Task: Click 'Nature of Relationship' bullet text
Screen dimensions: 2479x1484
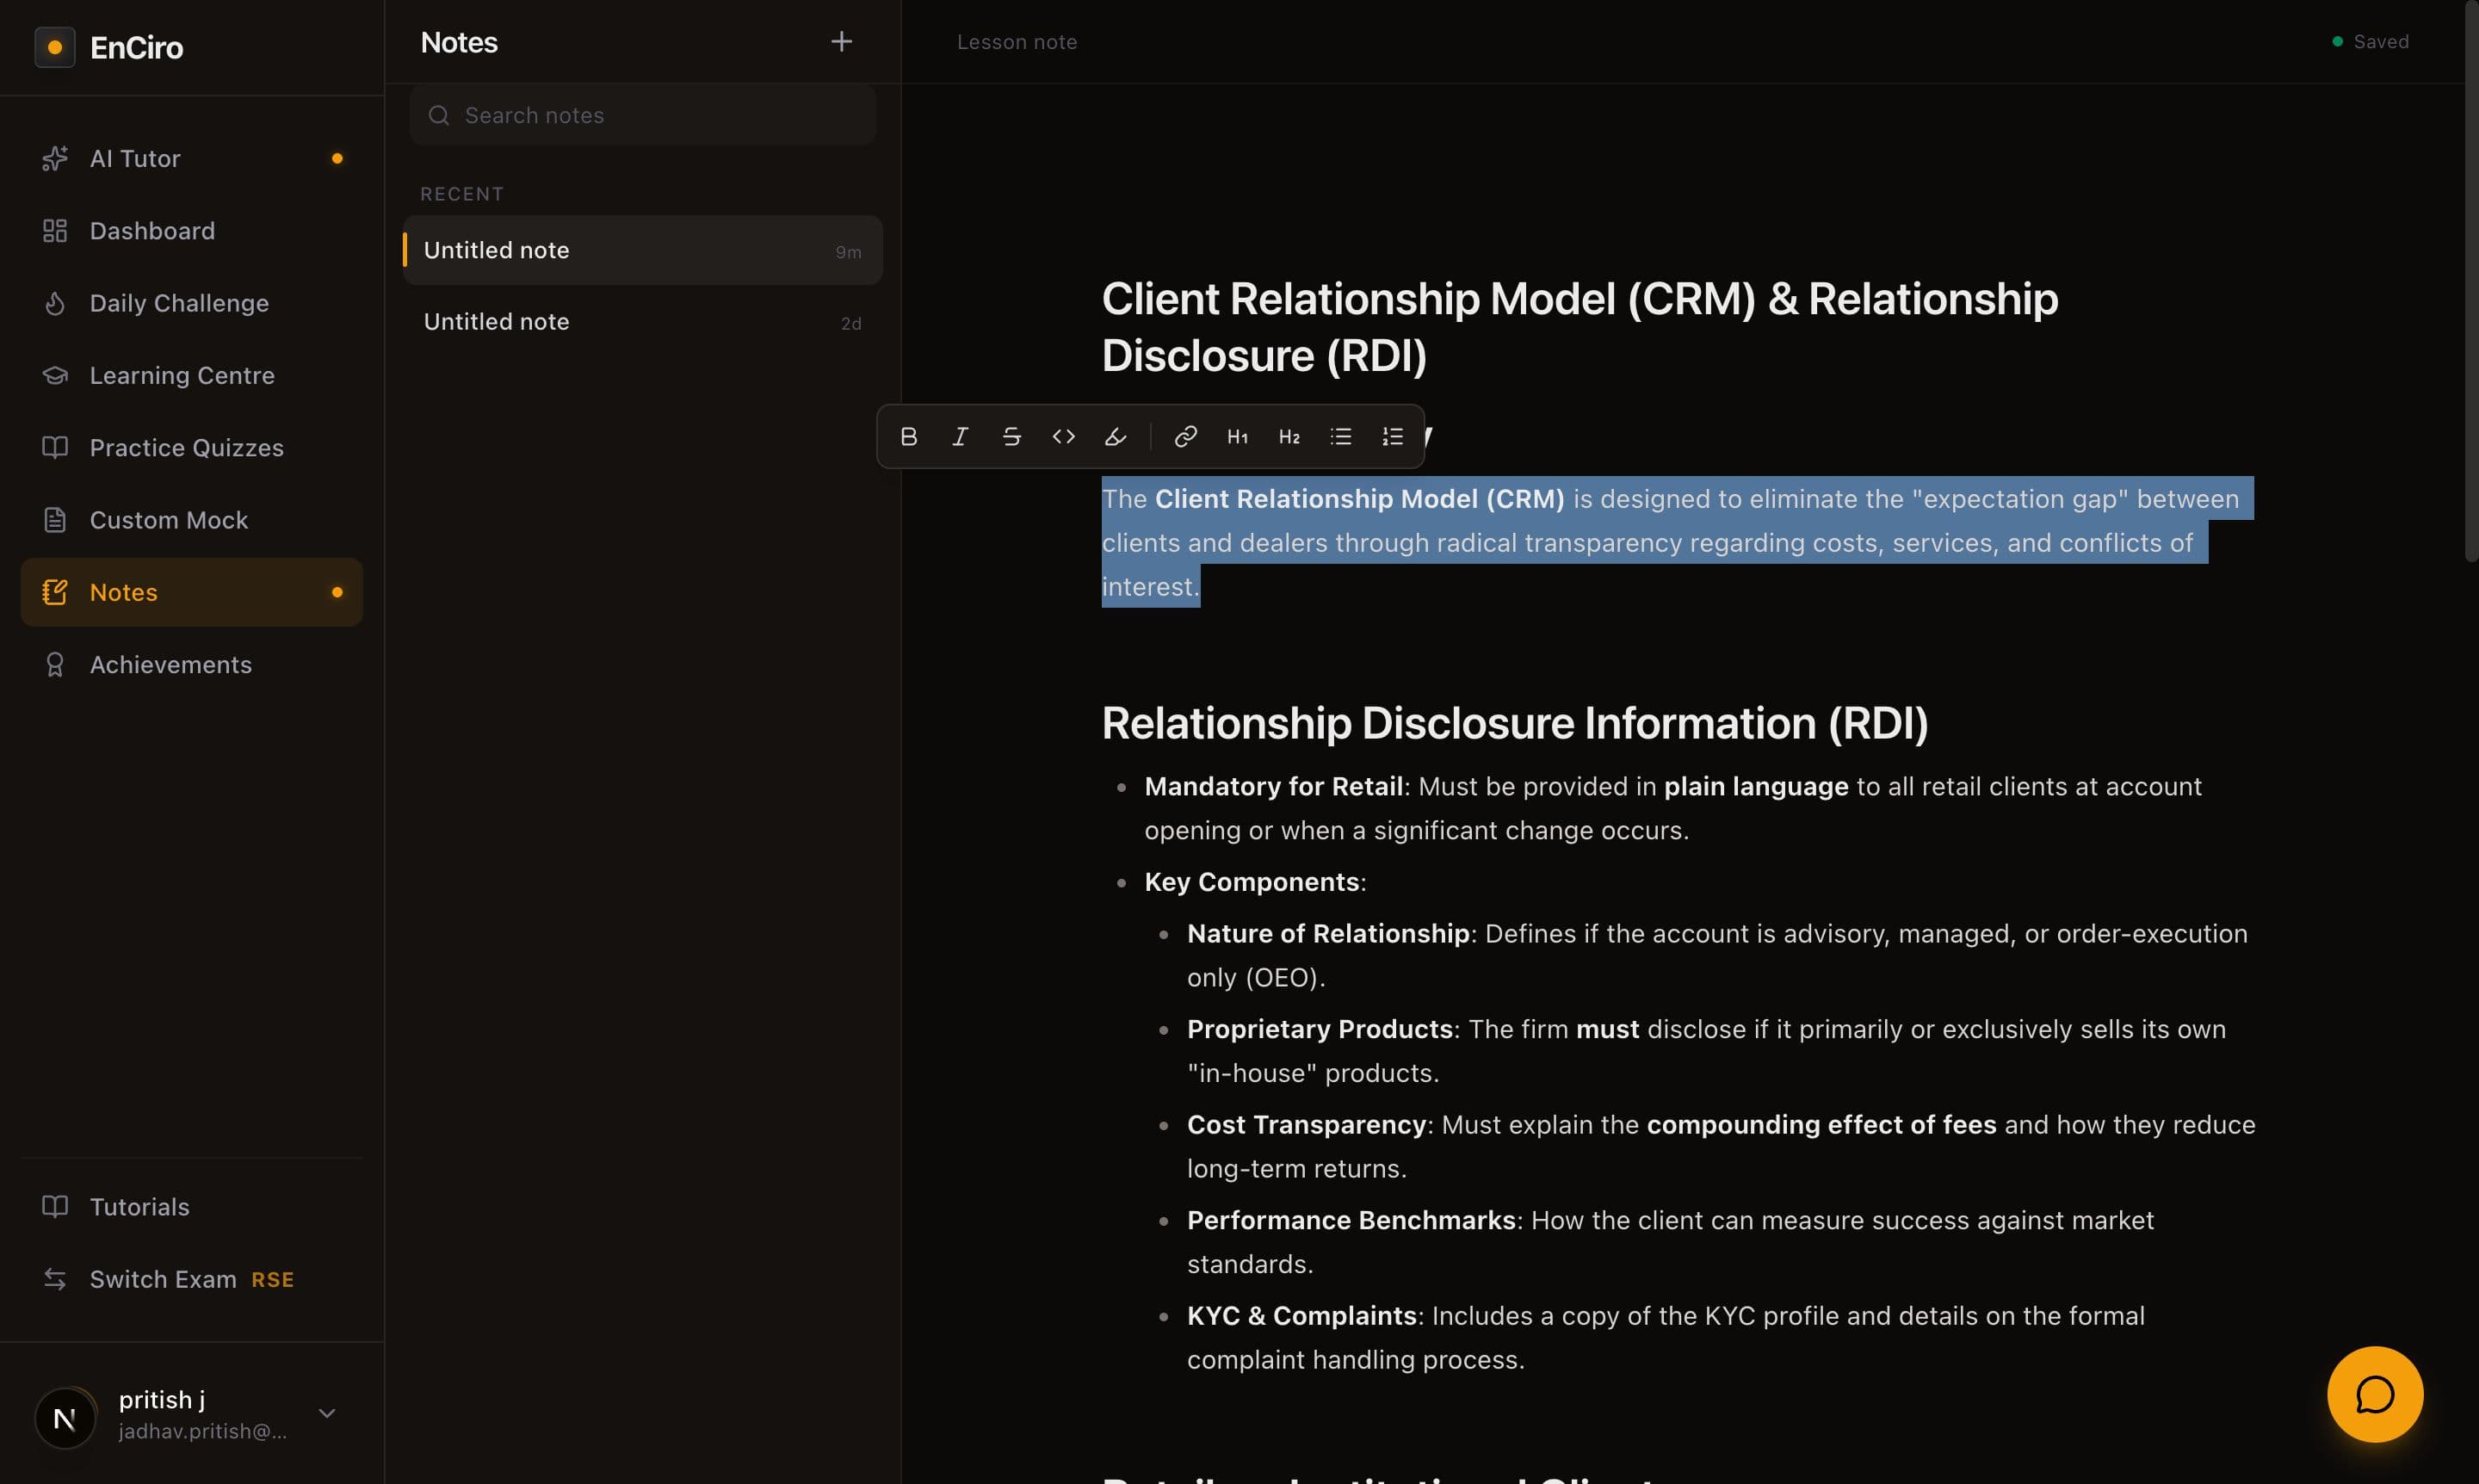Action: [1716, 955]
